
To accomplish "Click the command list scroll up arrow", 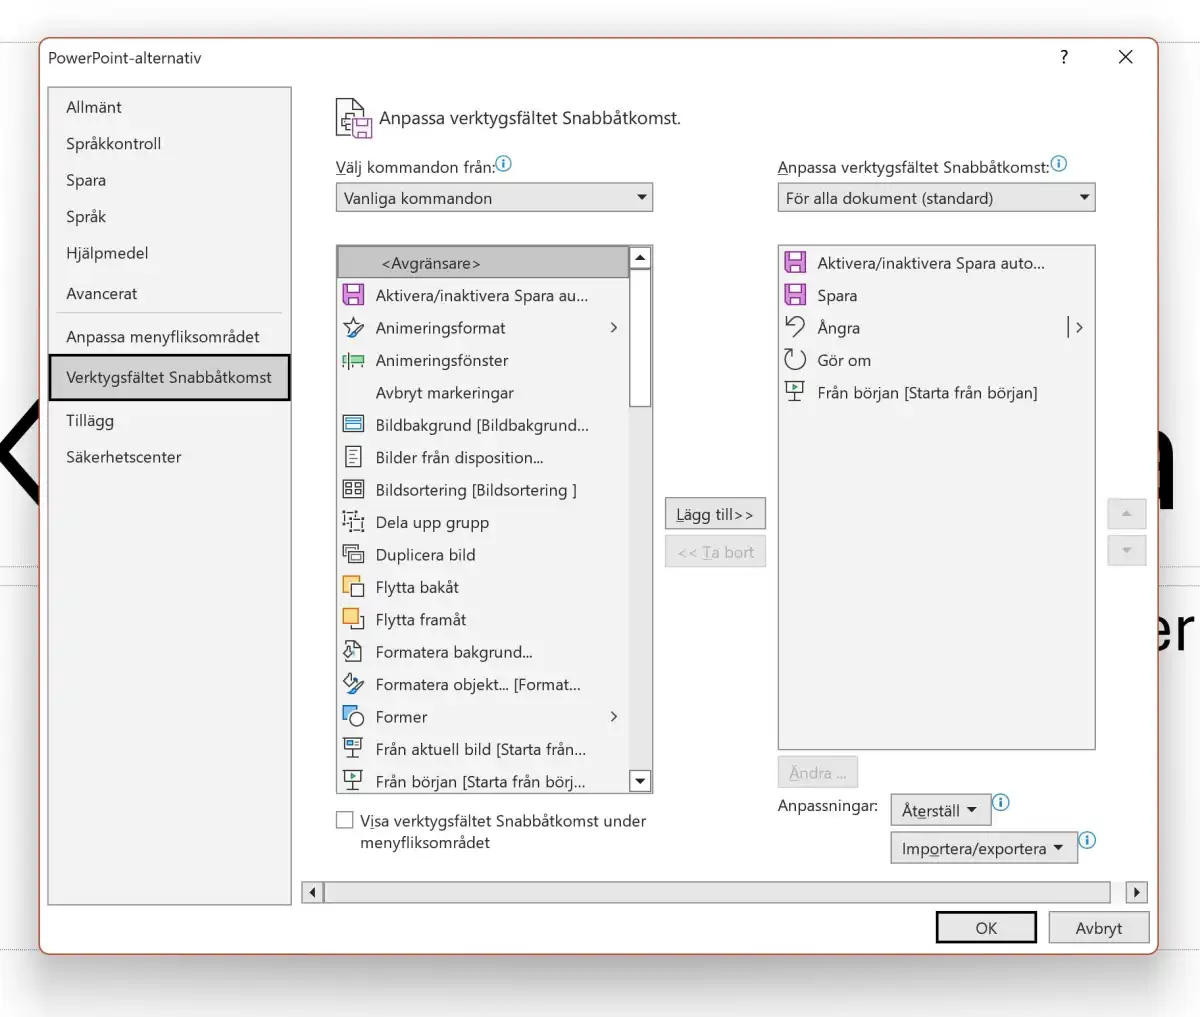I will 640,257.
